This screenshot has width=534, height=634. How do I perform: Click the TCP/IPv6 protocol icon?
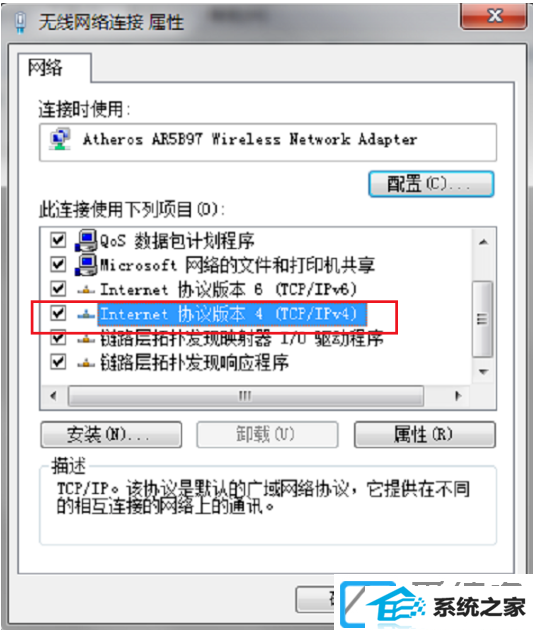point(86,290)
